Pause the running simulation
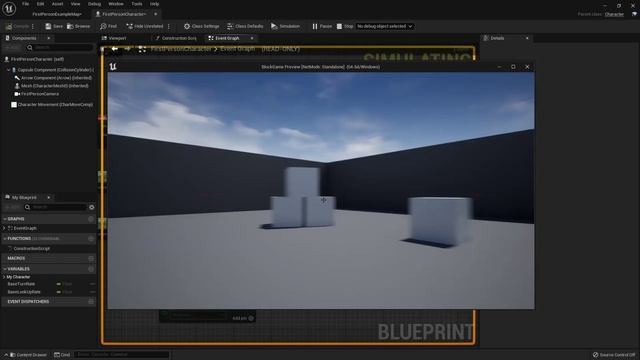This screenshot has height=360, width=640. point(322,26)
